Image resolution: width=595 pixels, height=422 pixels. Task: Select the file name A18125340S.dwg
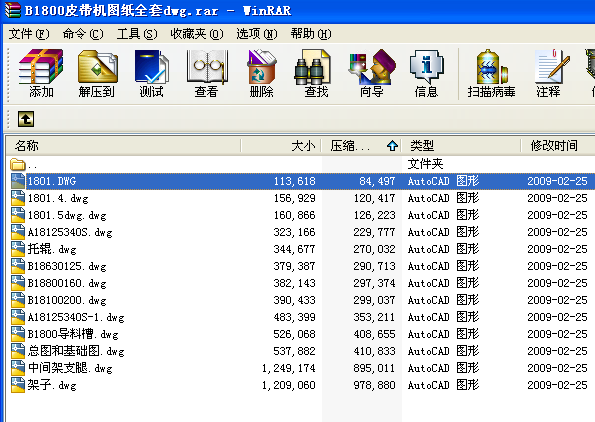[x=70, y=232]
